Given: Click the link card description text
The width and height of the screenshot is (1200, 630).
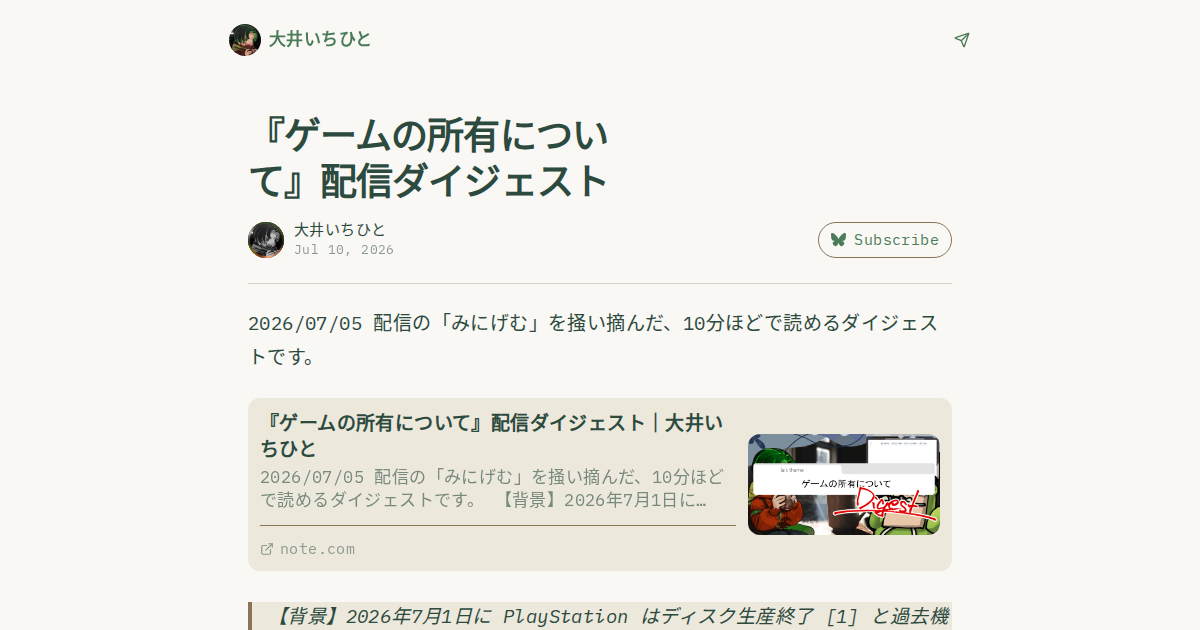Looking at the screenshot, I should click(490, 488).
